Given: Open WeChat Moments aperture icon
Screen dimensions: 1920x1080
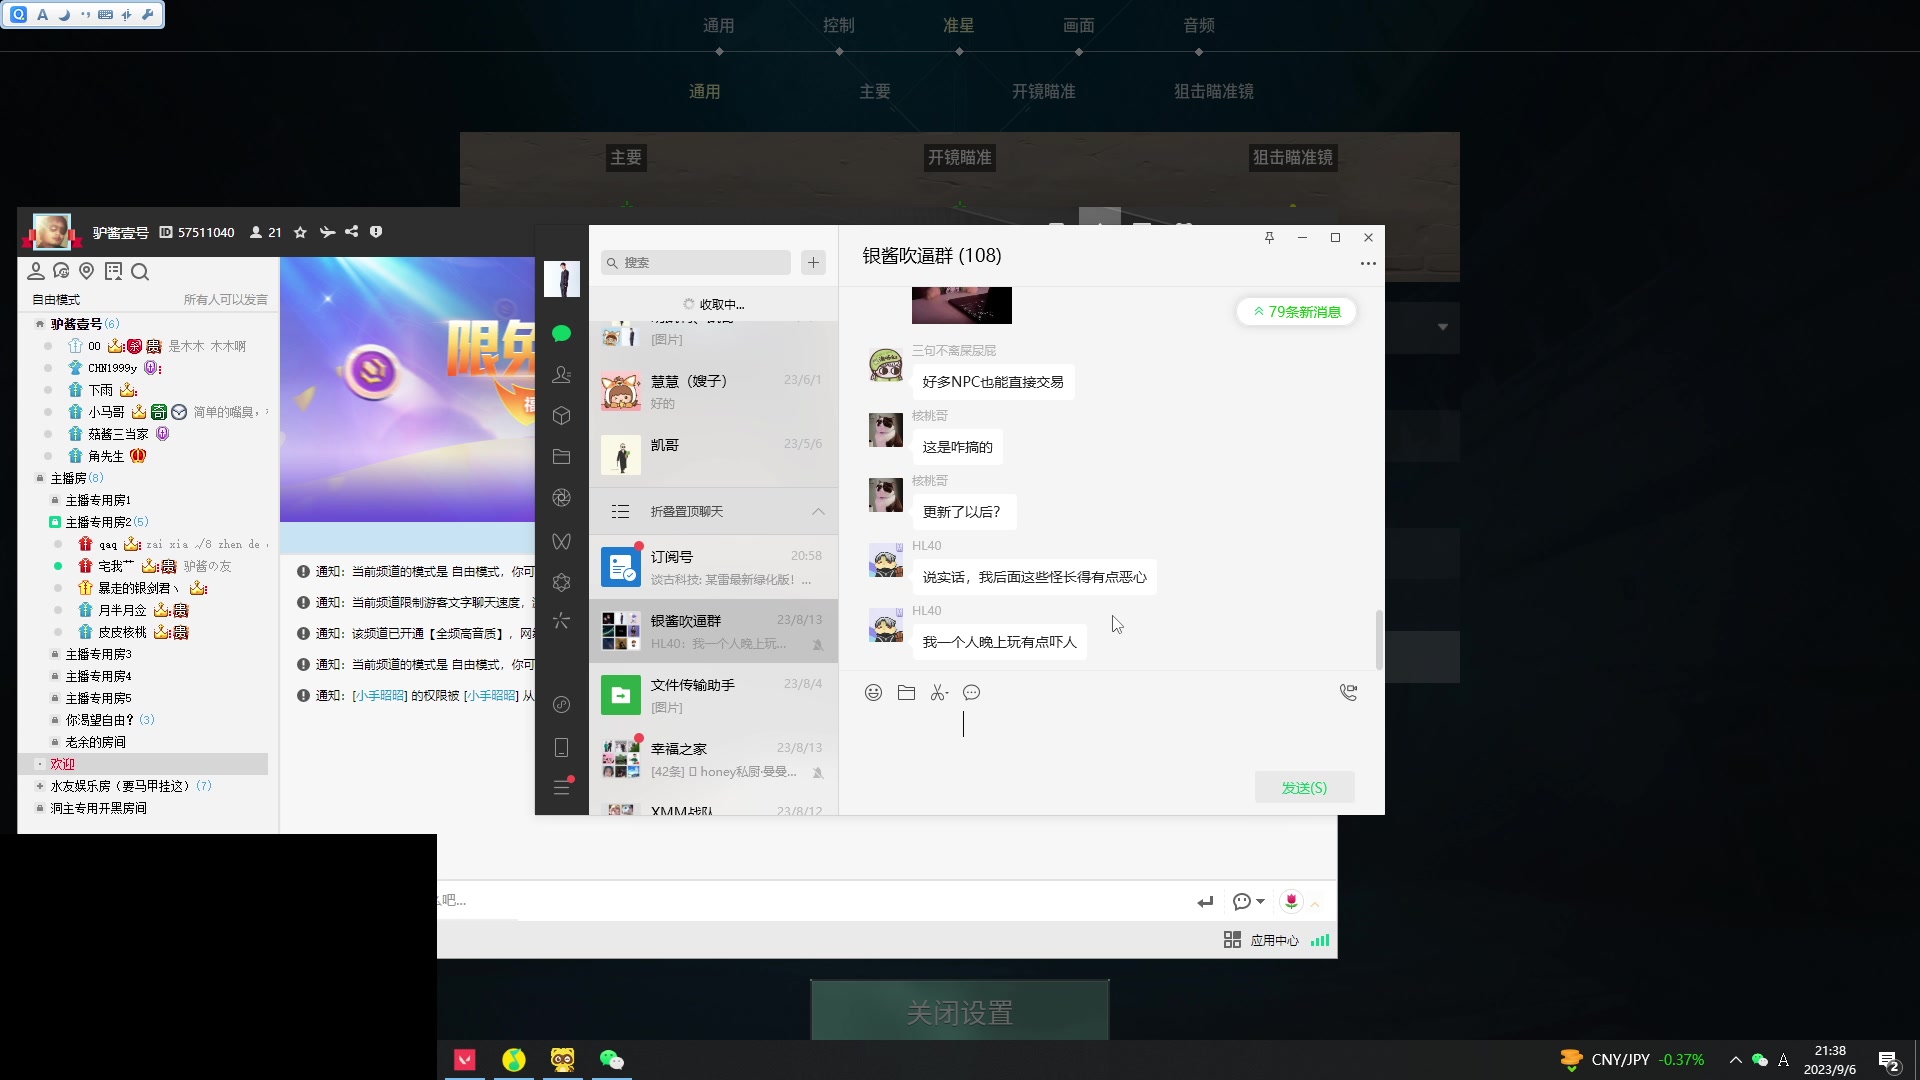Looking at the screenshot, I should point(561,498).
